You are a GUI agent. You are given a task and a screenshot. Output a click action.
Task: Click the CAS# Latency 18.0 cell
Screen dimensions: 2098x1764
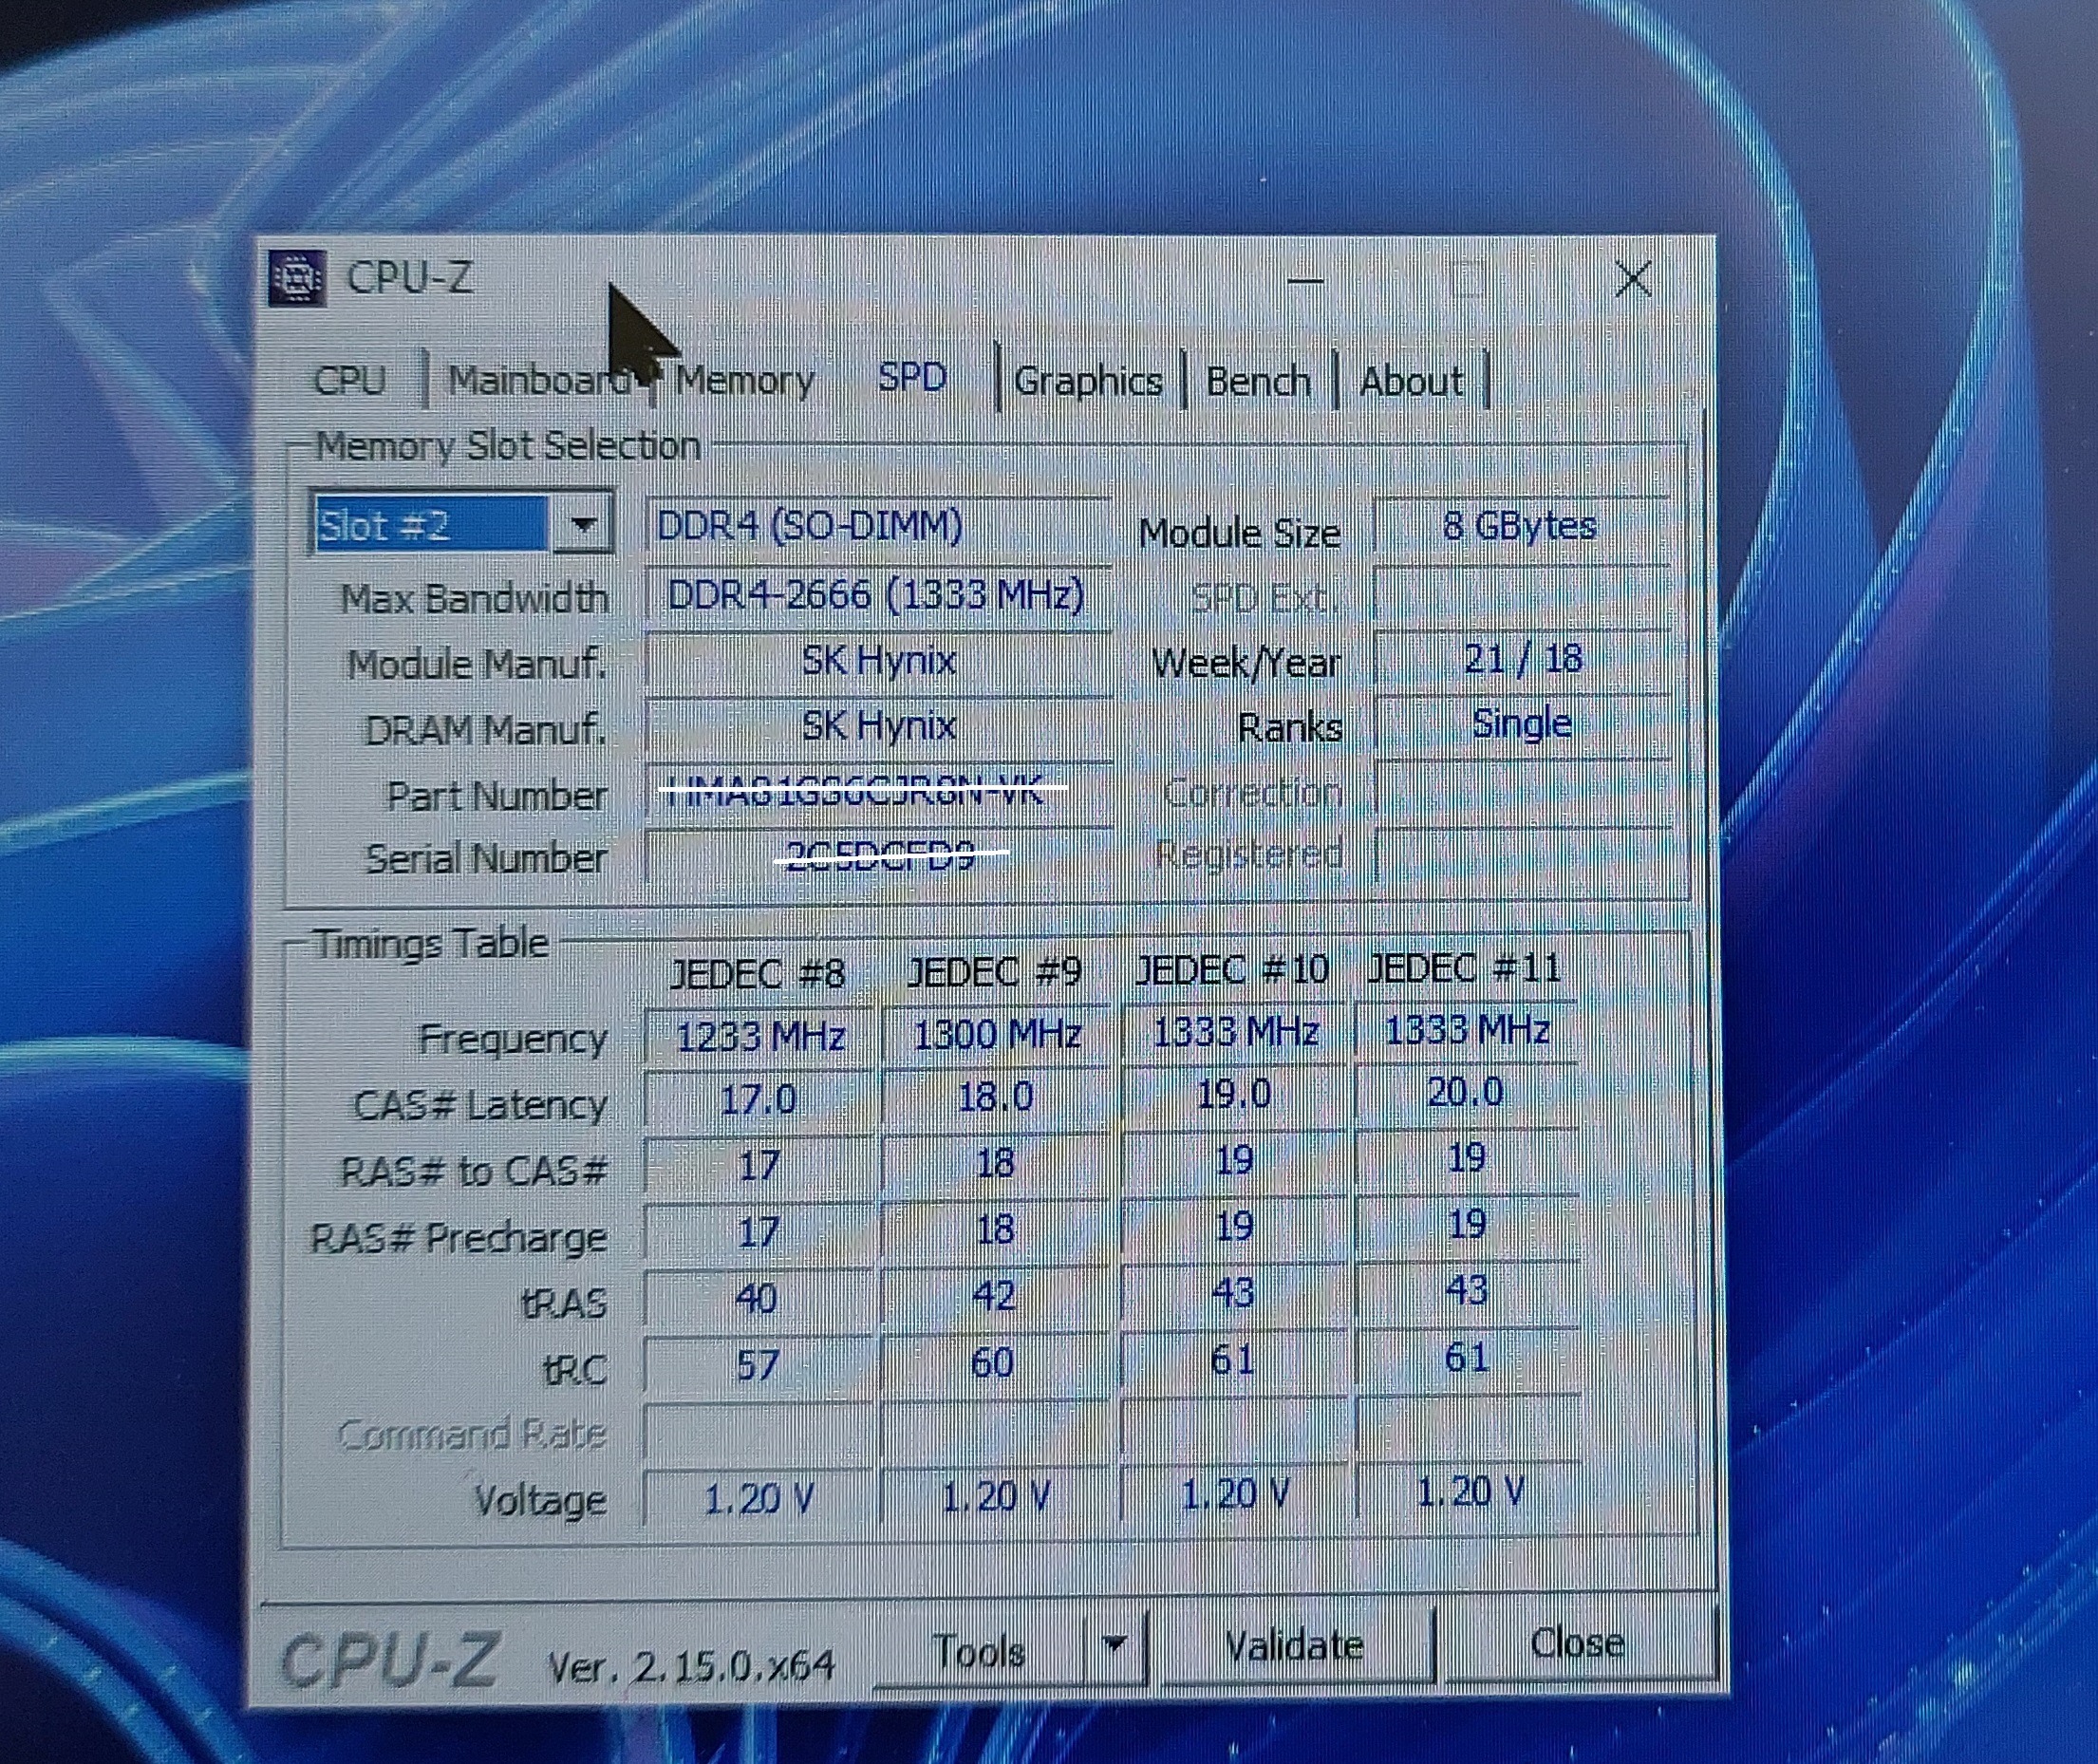995,1098
